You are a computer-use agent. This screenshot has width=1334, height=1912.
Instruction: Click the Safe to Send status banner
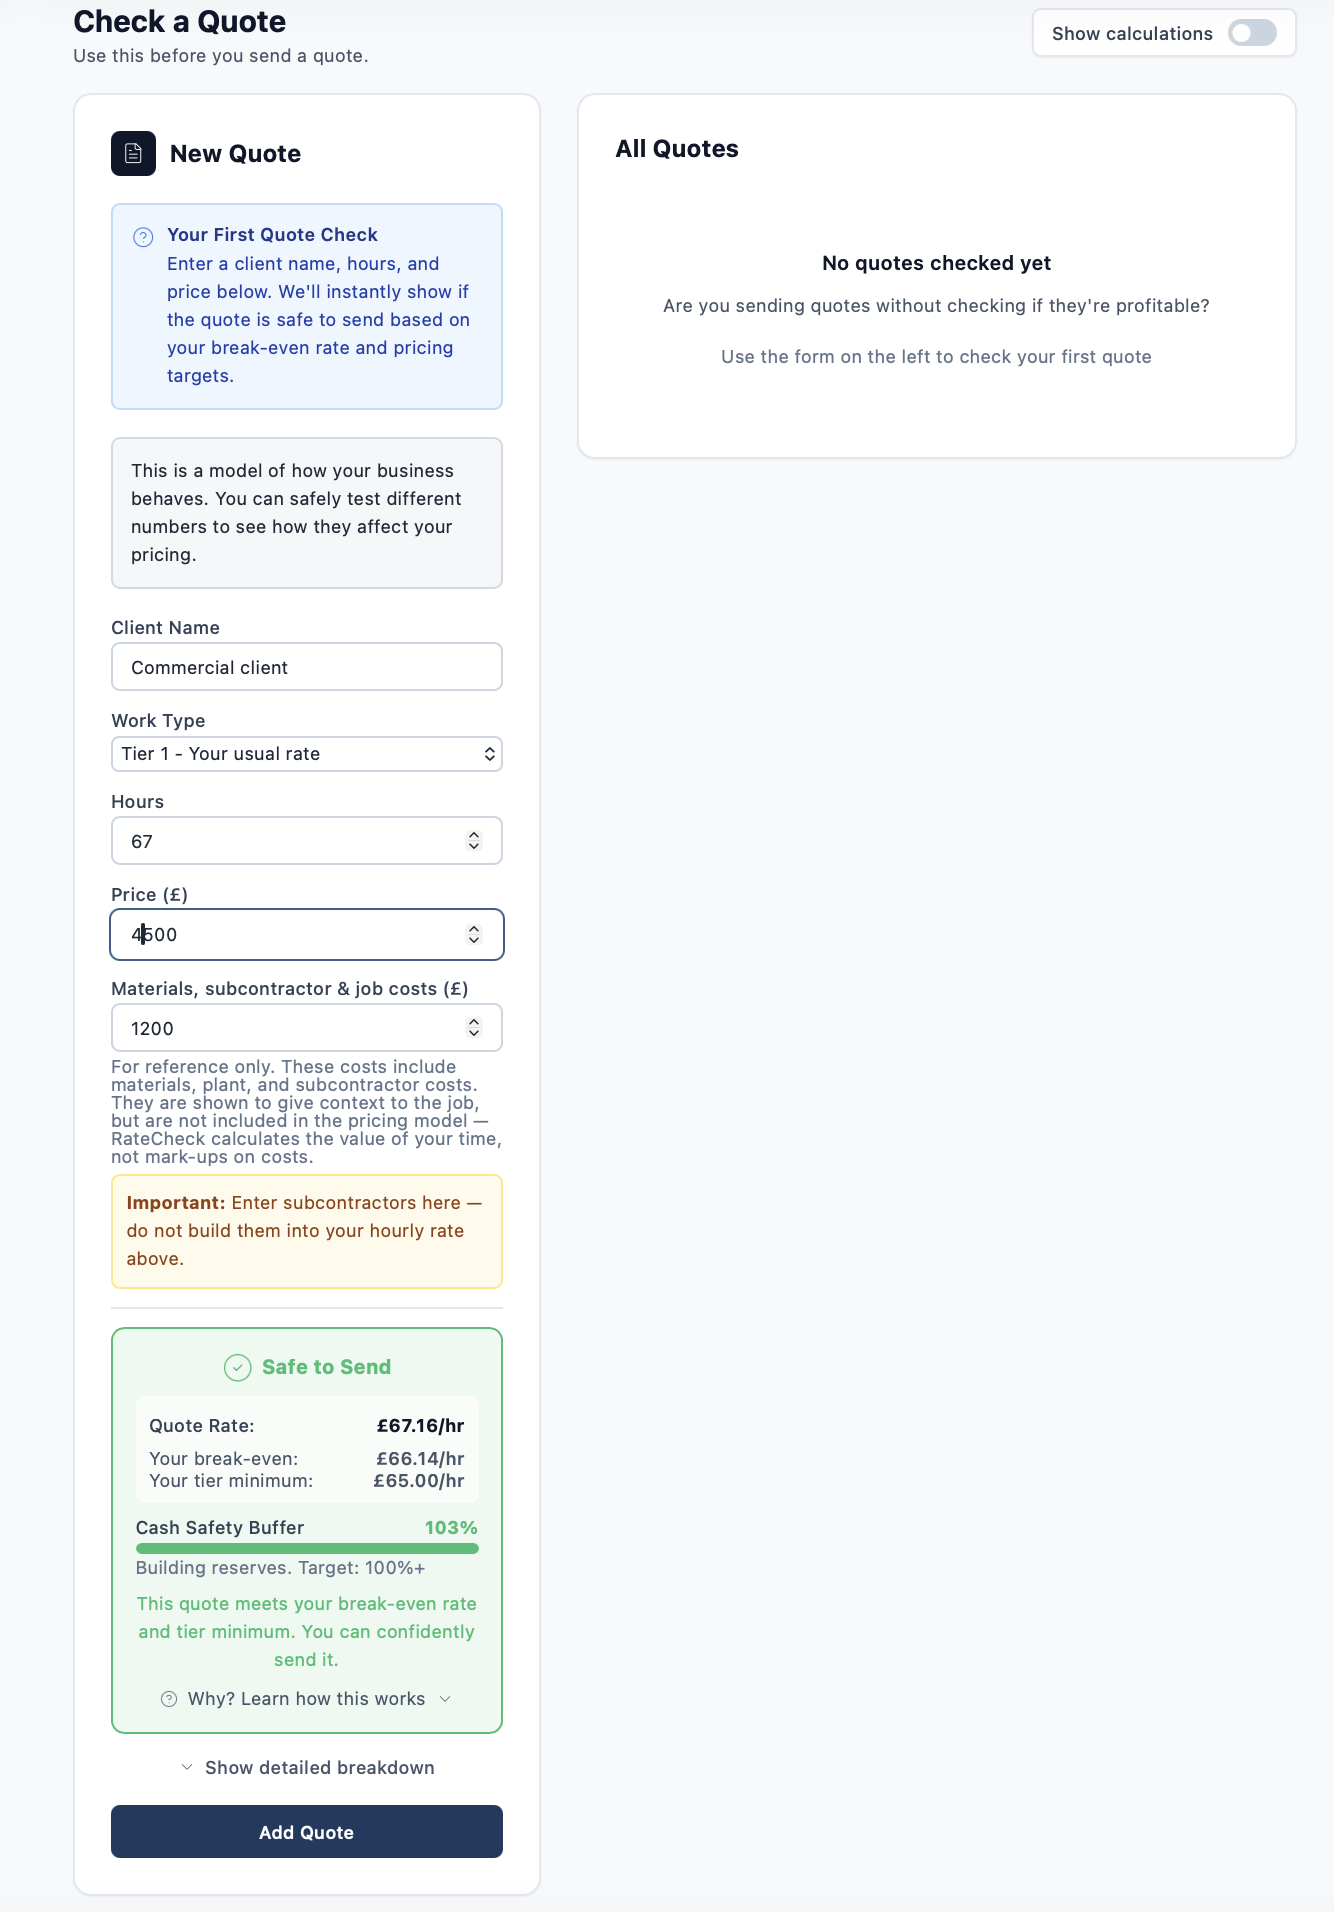pos(306,1367)
